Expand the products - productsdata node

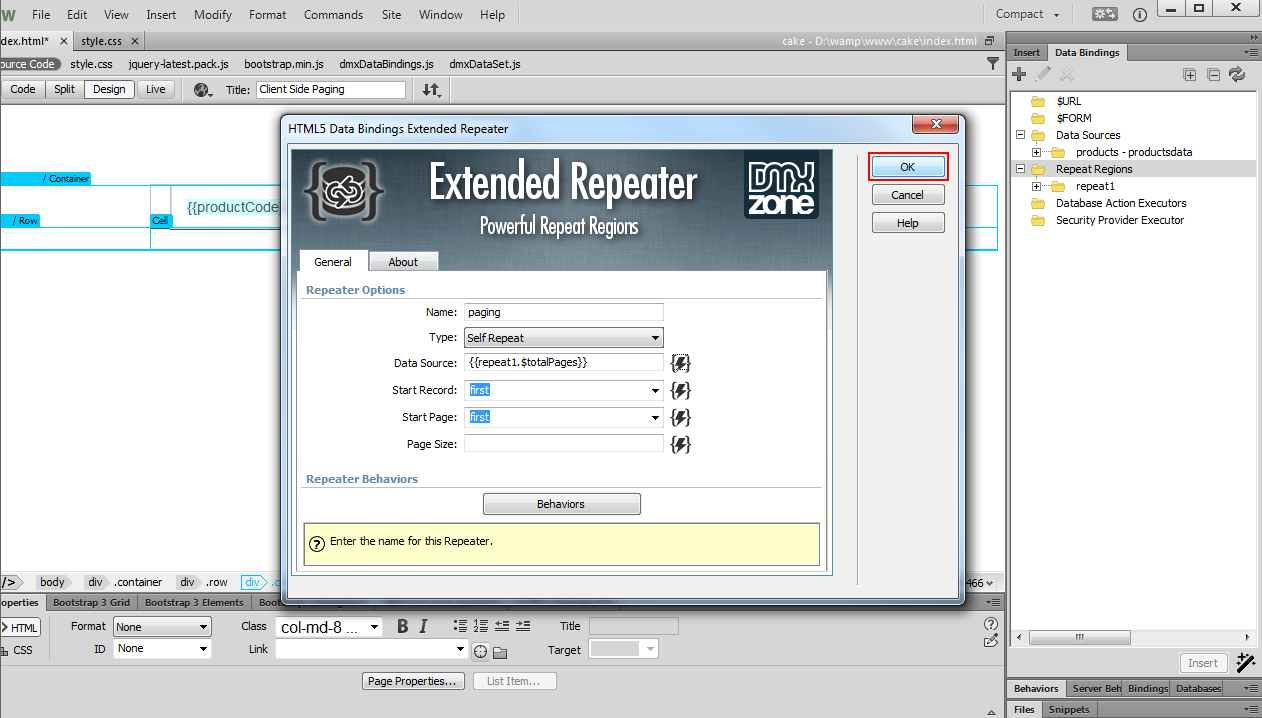coord(1038,152)
